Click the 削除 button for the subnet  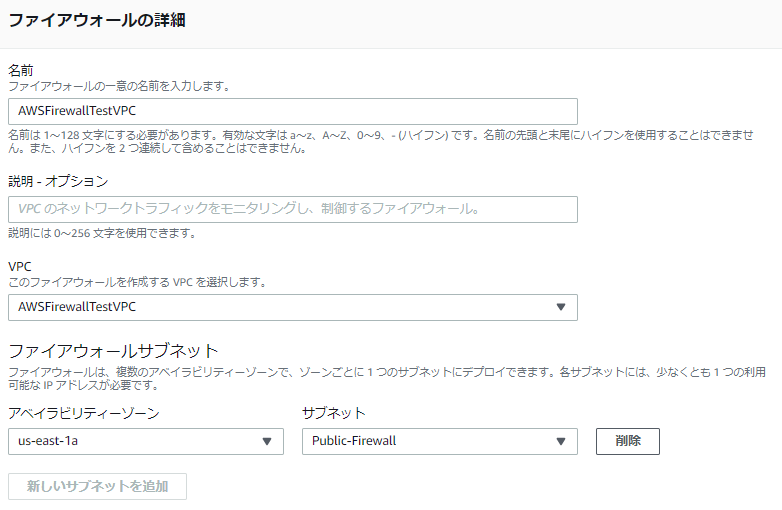point(627,441)
